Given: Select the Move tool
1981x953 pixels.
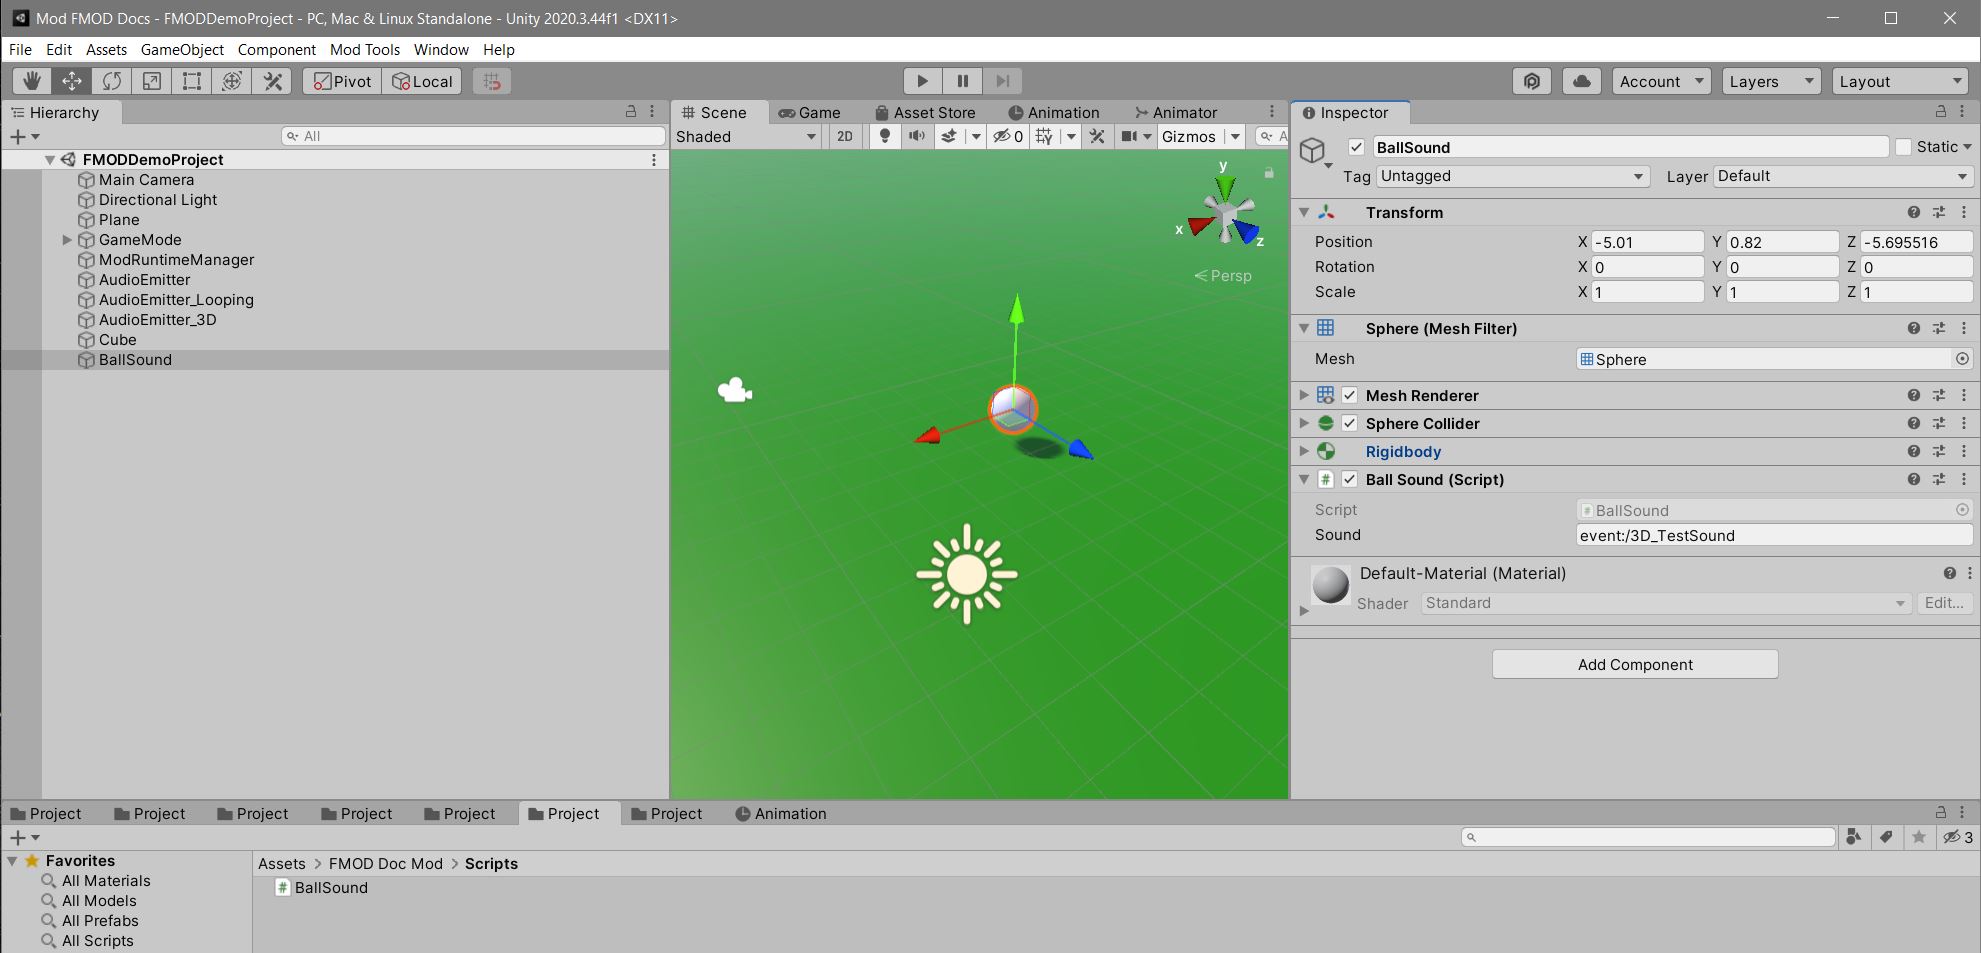Looking at the screenshot, I should pyautogui.click(x=70, y=81).
